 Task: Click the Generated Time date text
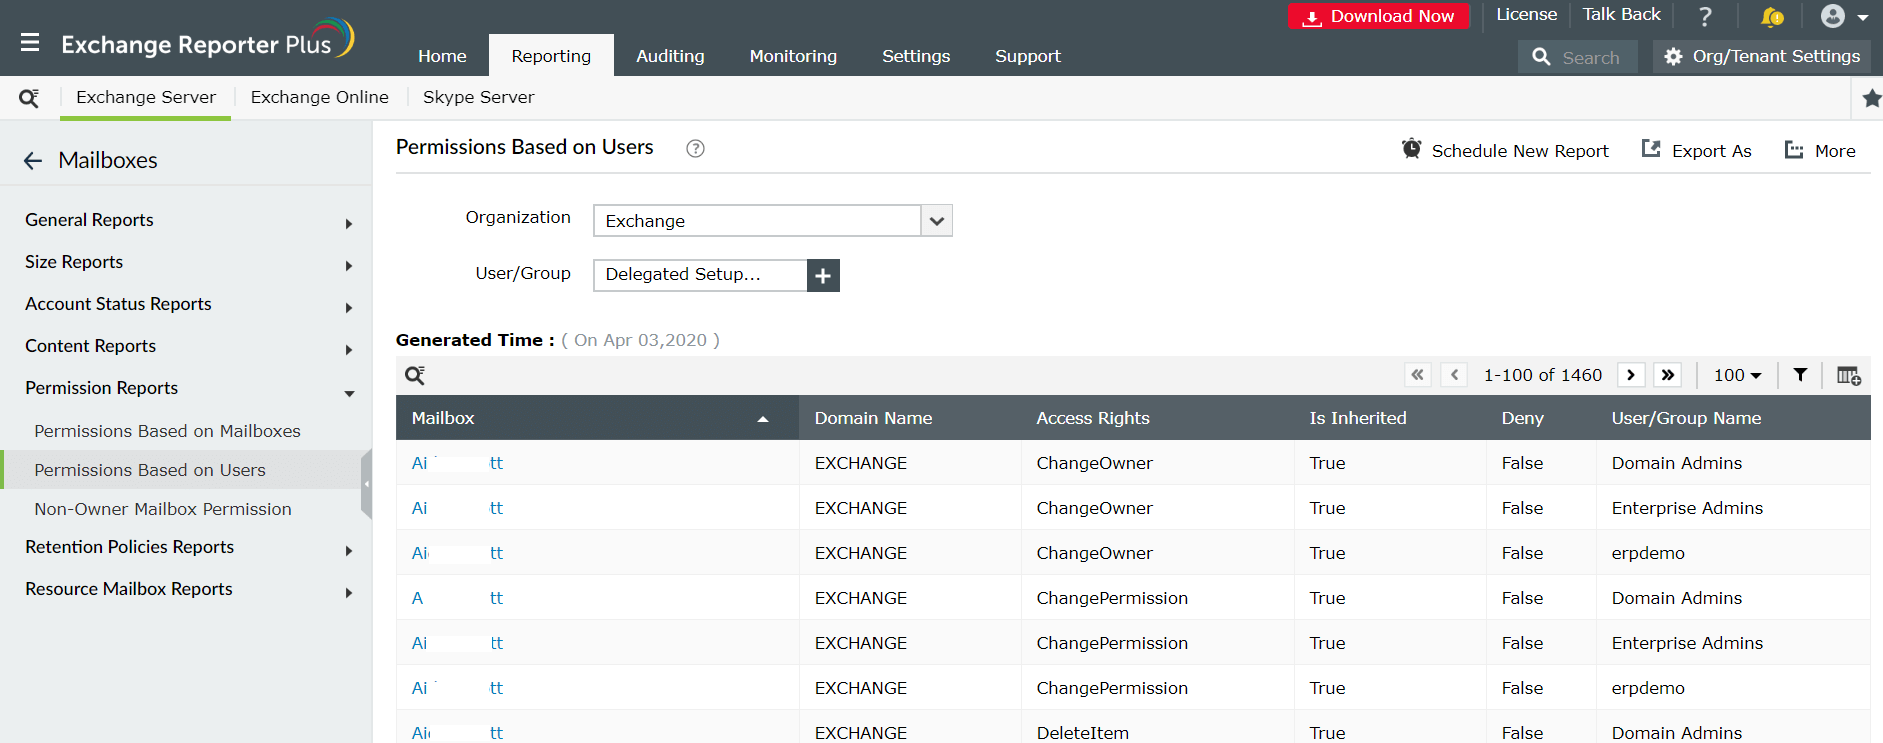click(640, 340)
